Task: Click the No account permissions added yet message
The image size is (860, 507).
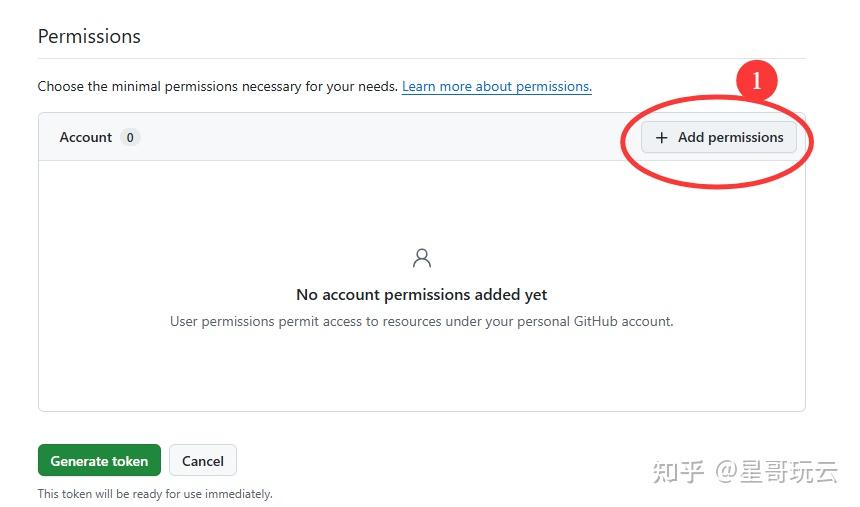Action: tap(421, 295)
